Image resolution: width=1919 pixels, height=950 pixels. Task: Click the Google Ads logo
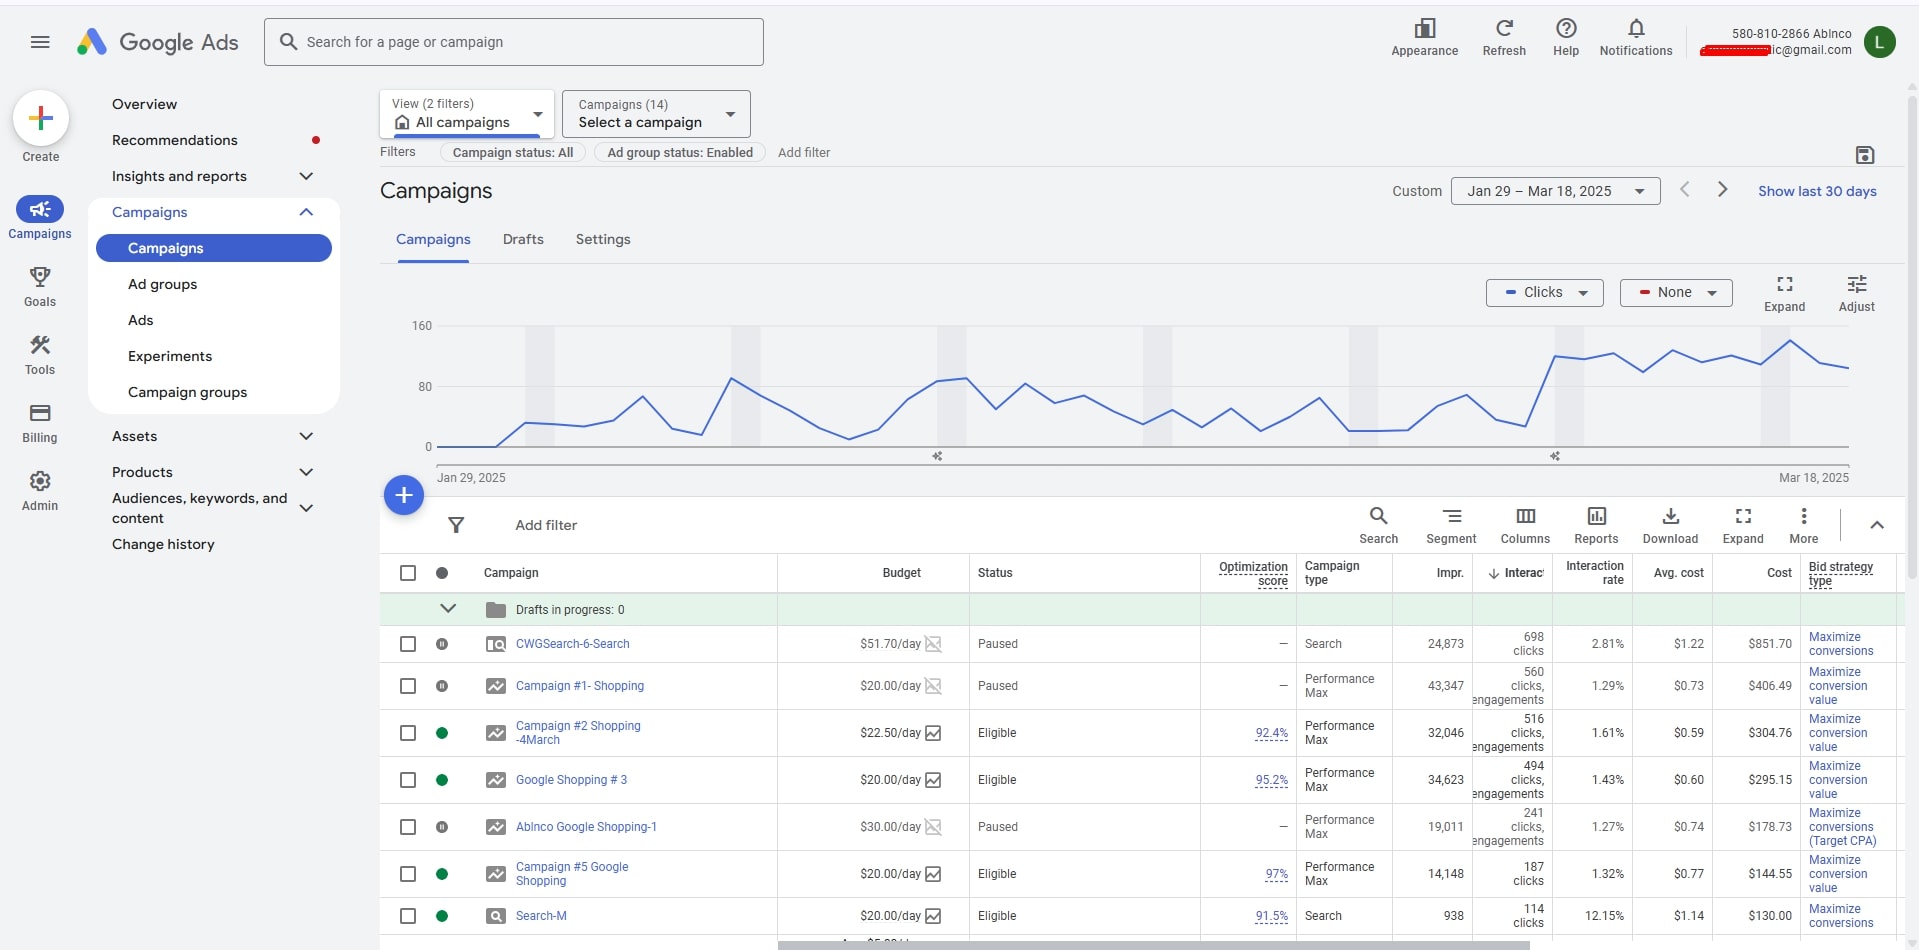click(x=158, y=42)
